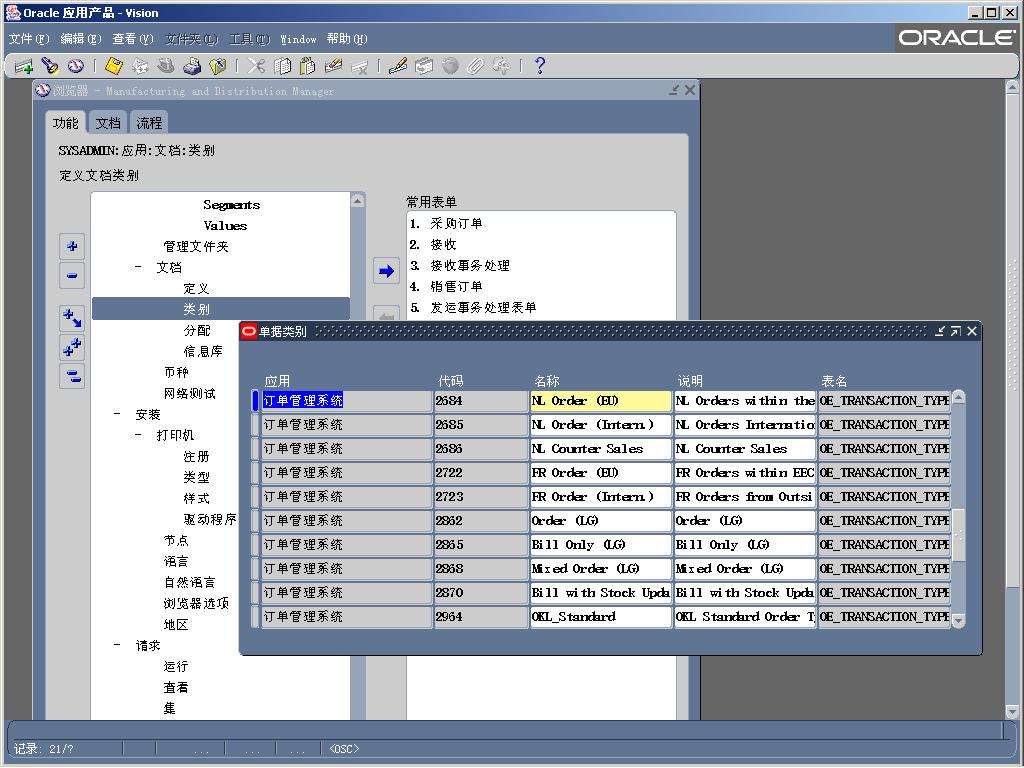Screen dimensions: 1024x768
Task: Click the New record toolbar icon
Action: 24,66
